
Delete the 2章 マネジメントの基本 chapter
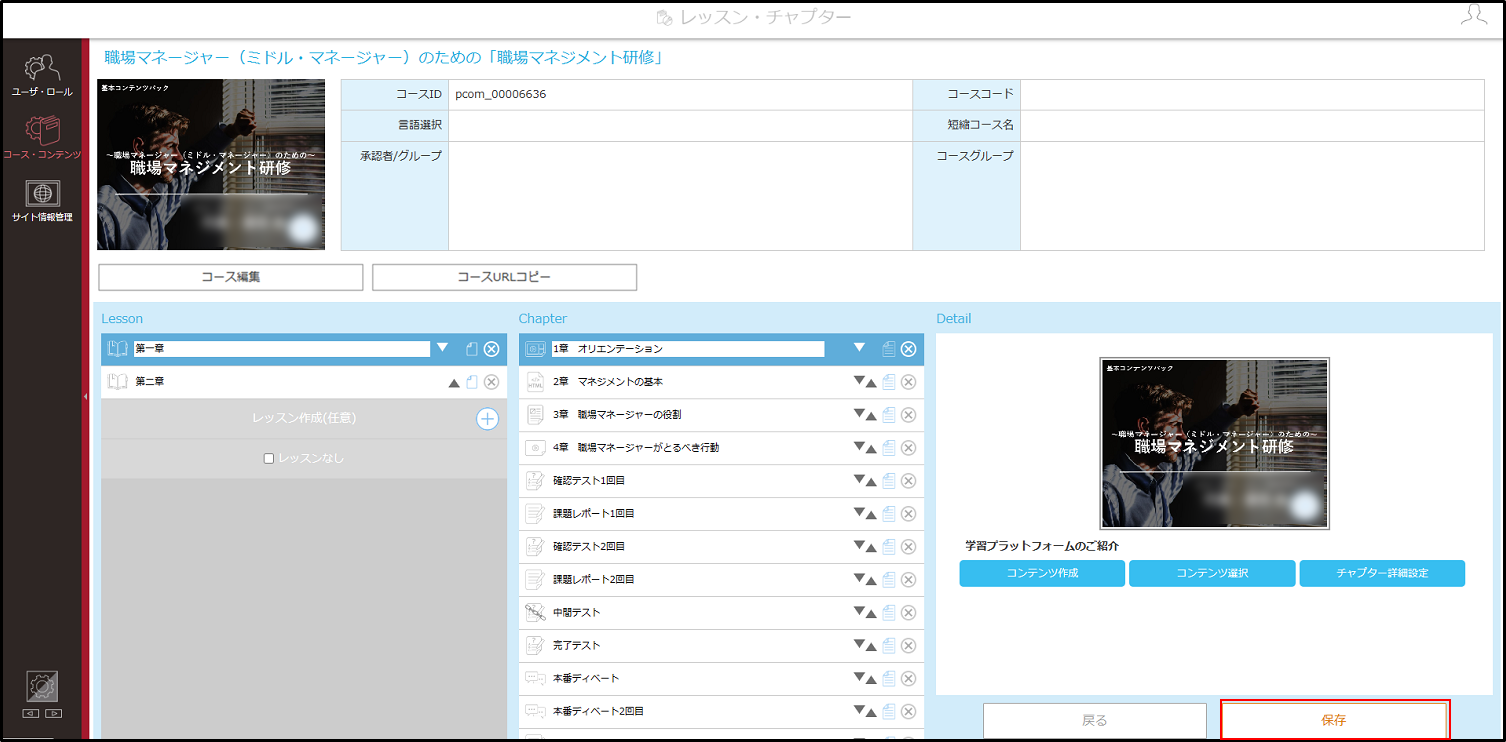coord(908,382)
